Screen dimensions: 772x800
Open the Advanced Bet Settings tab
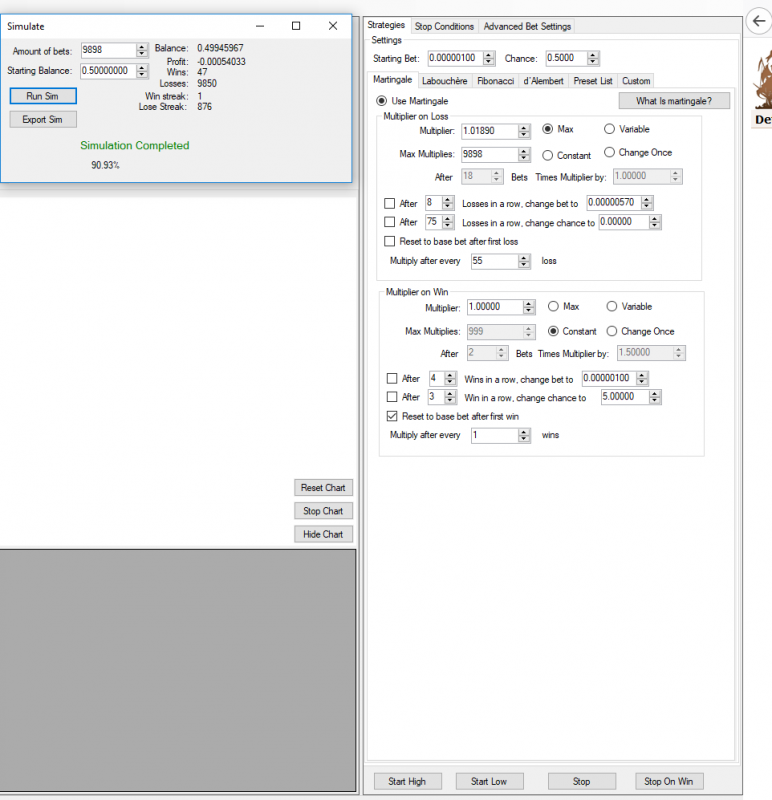pyautogui.click(x=527, y=26)
